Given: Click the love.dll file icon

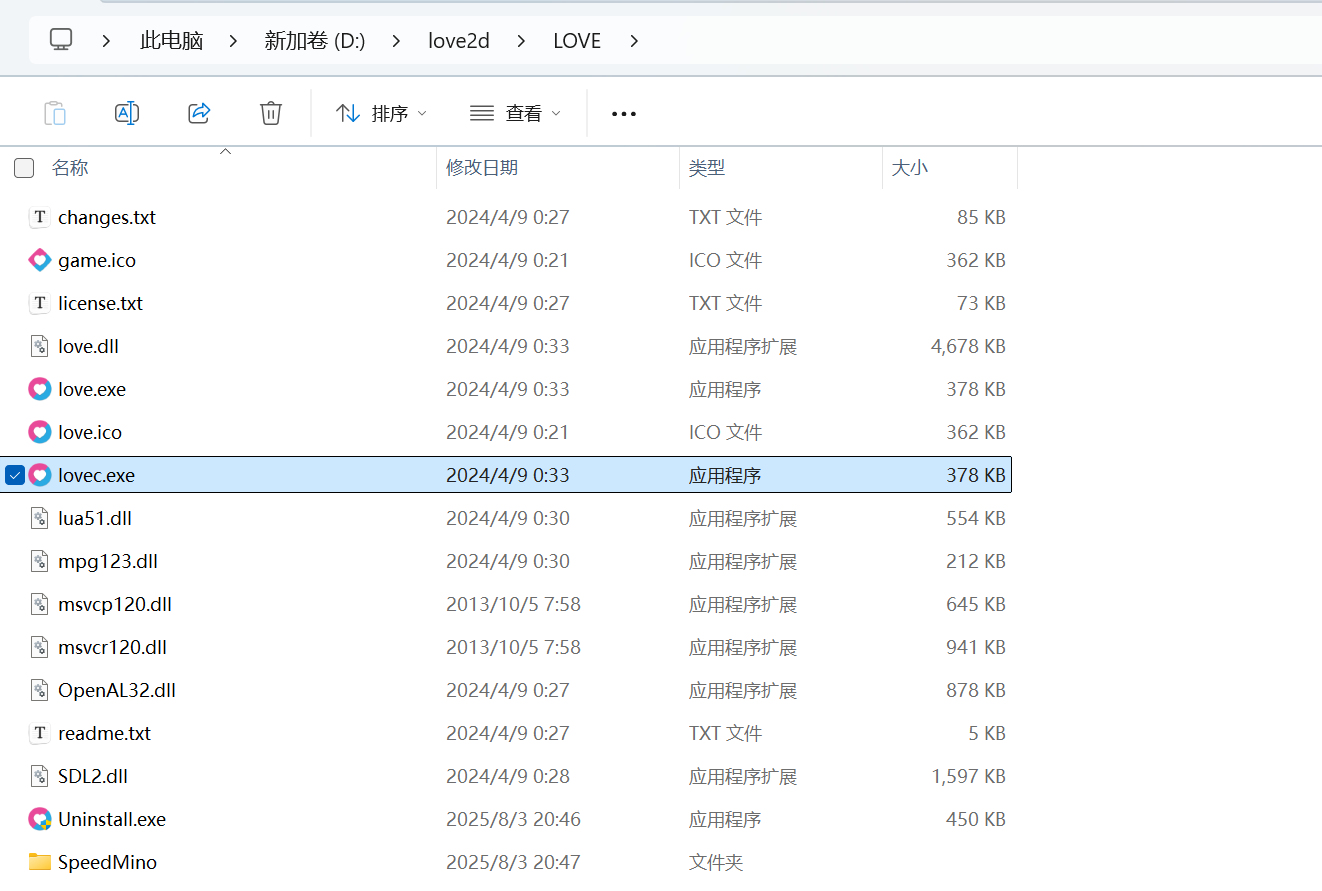Looking at the screenshot, I should pos(39,346).
